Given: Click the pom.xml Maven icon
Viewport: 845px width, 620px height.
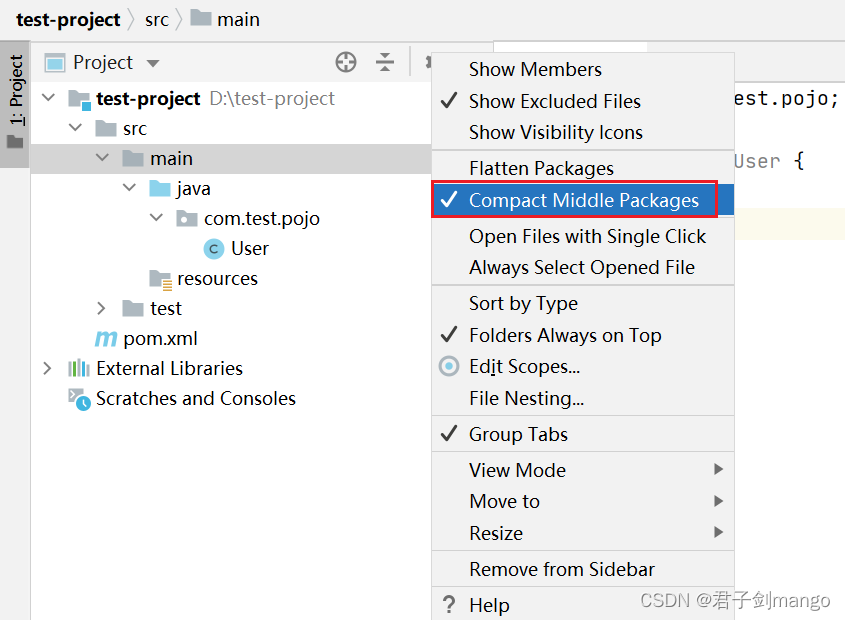Looking at the screenshot, I should [x=106, y=339].
